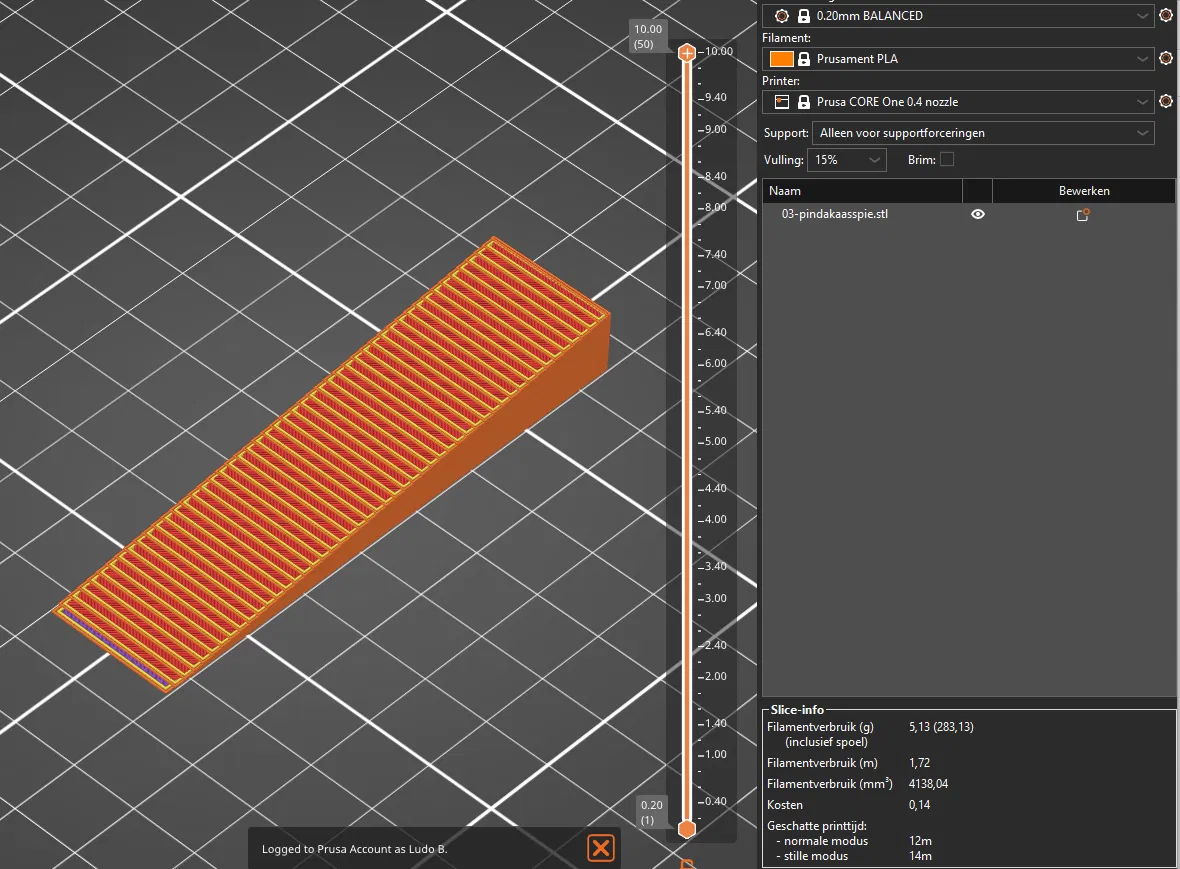Enable the Brim checkbox
Screen dimensions: 1180x869
tap(947, 160)
